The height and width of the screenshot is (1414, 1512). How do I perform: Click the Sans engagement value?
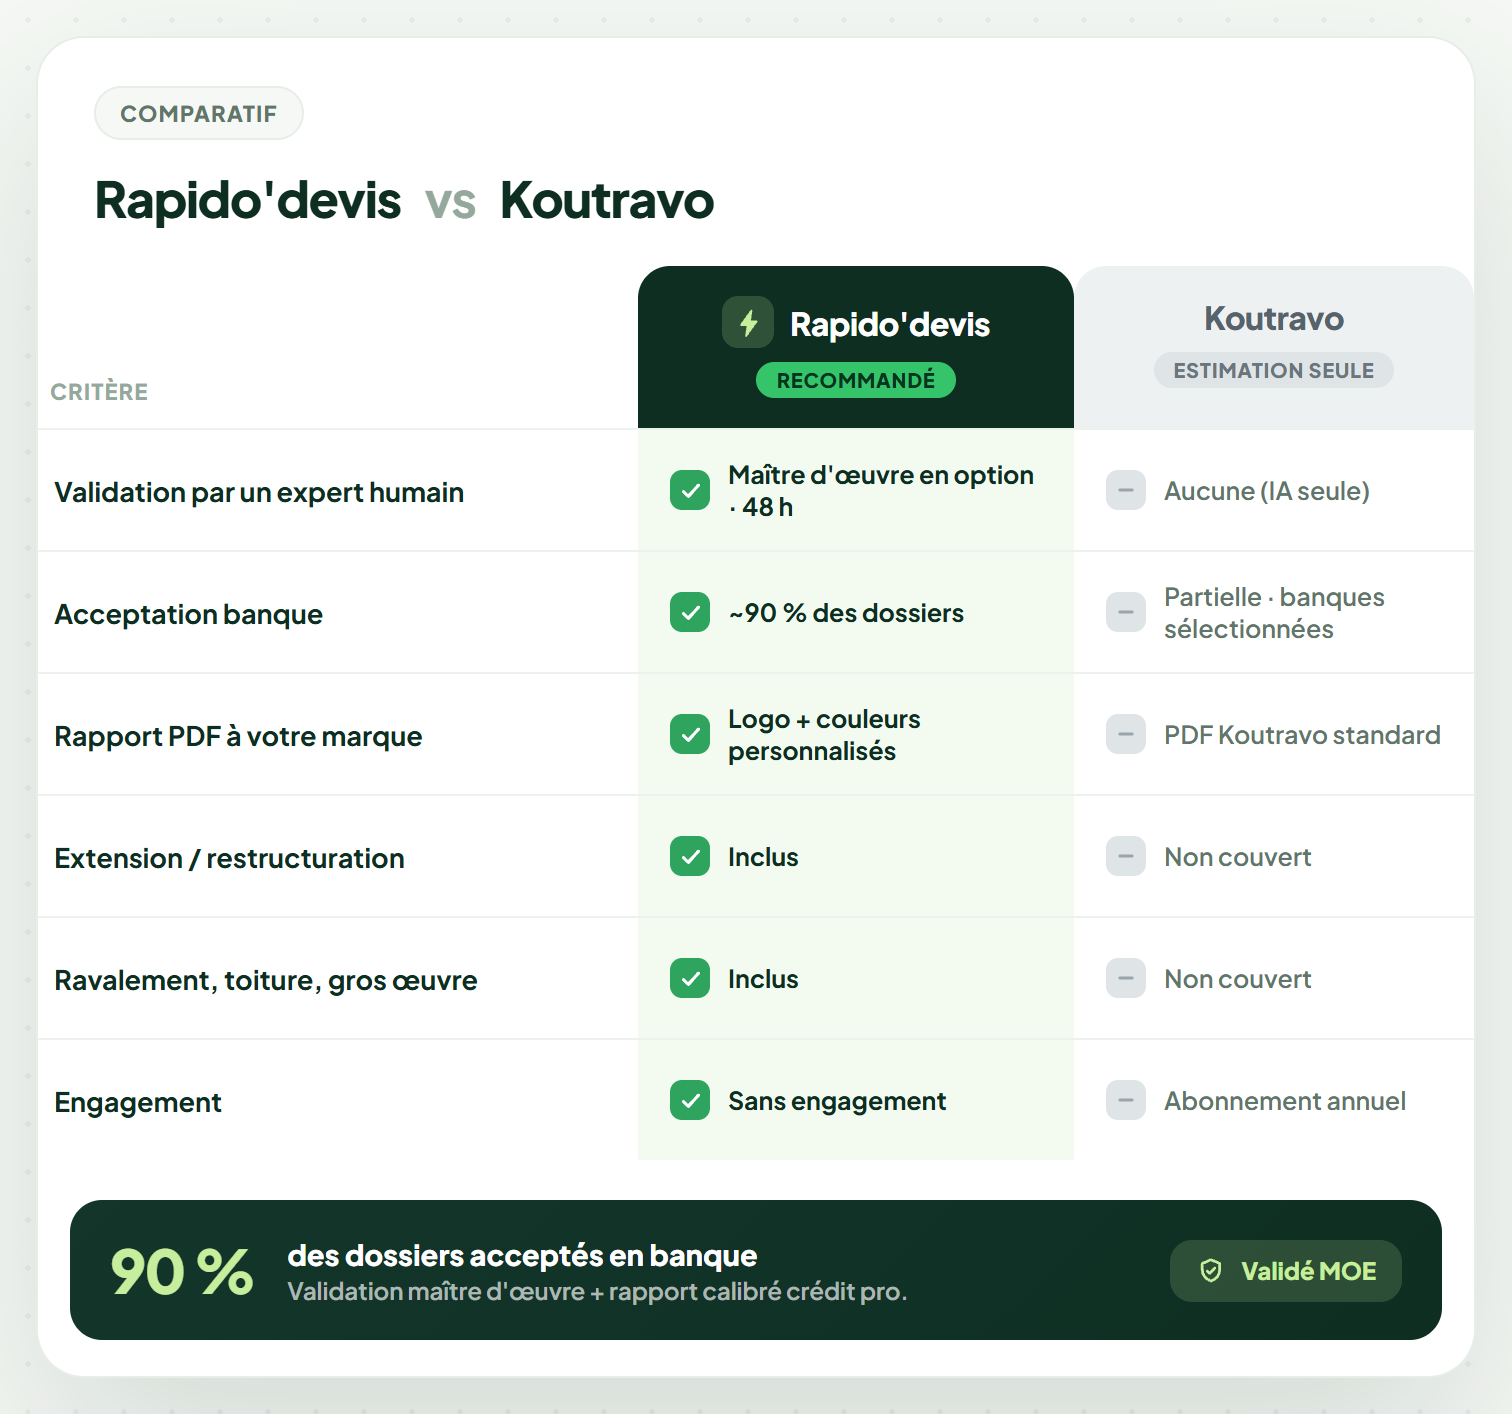coord(837,1101)
